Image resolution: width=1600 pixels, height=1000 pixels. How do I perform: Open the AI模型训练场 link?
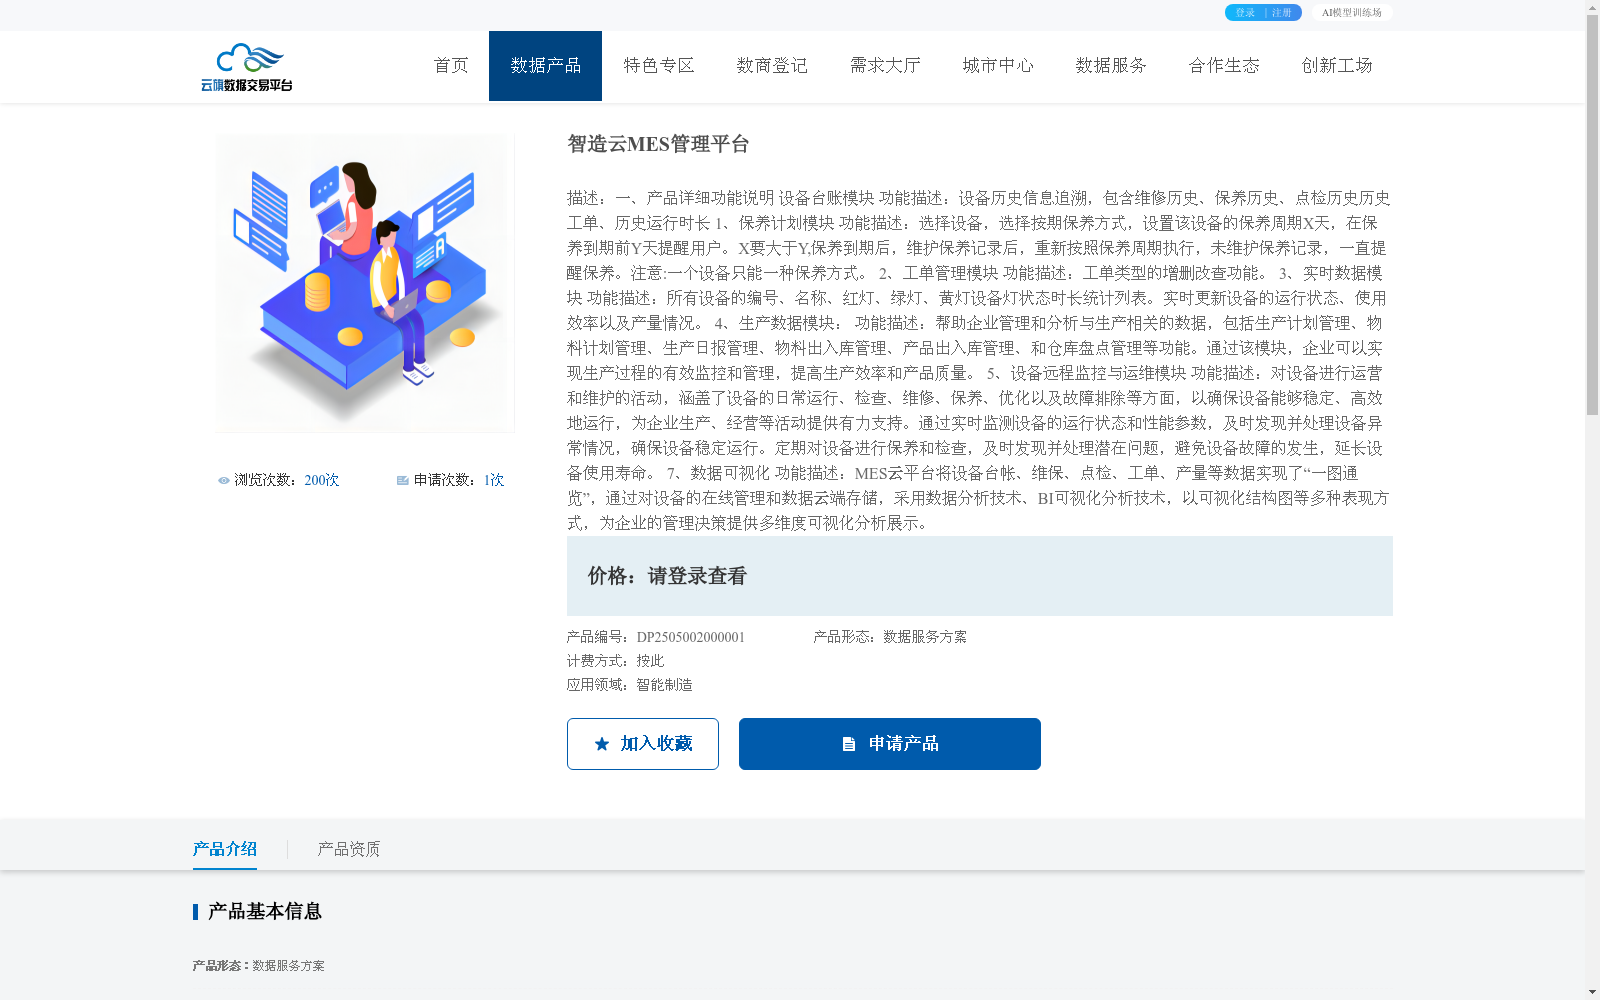pos(1352,13)
